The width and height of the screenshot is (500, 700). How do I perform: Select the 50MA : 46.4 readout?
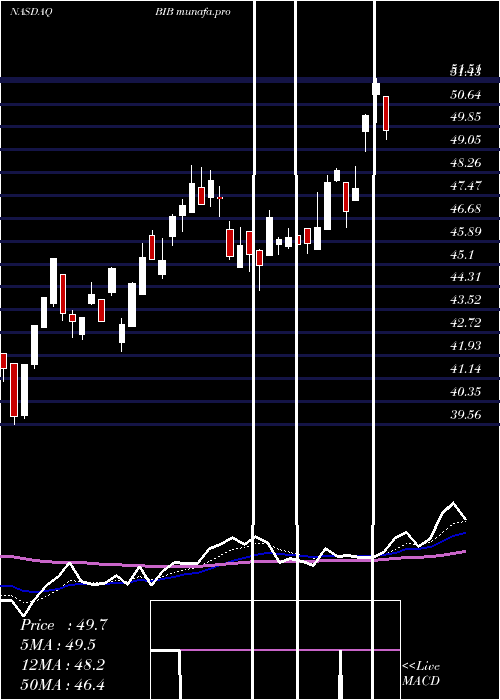tap(63, 684)
